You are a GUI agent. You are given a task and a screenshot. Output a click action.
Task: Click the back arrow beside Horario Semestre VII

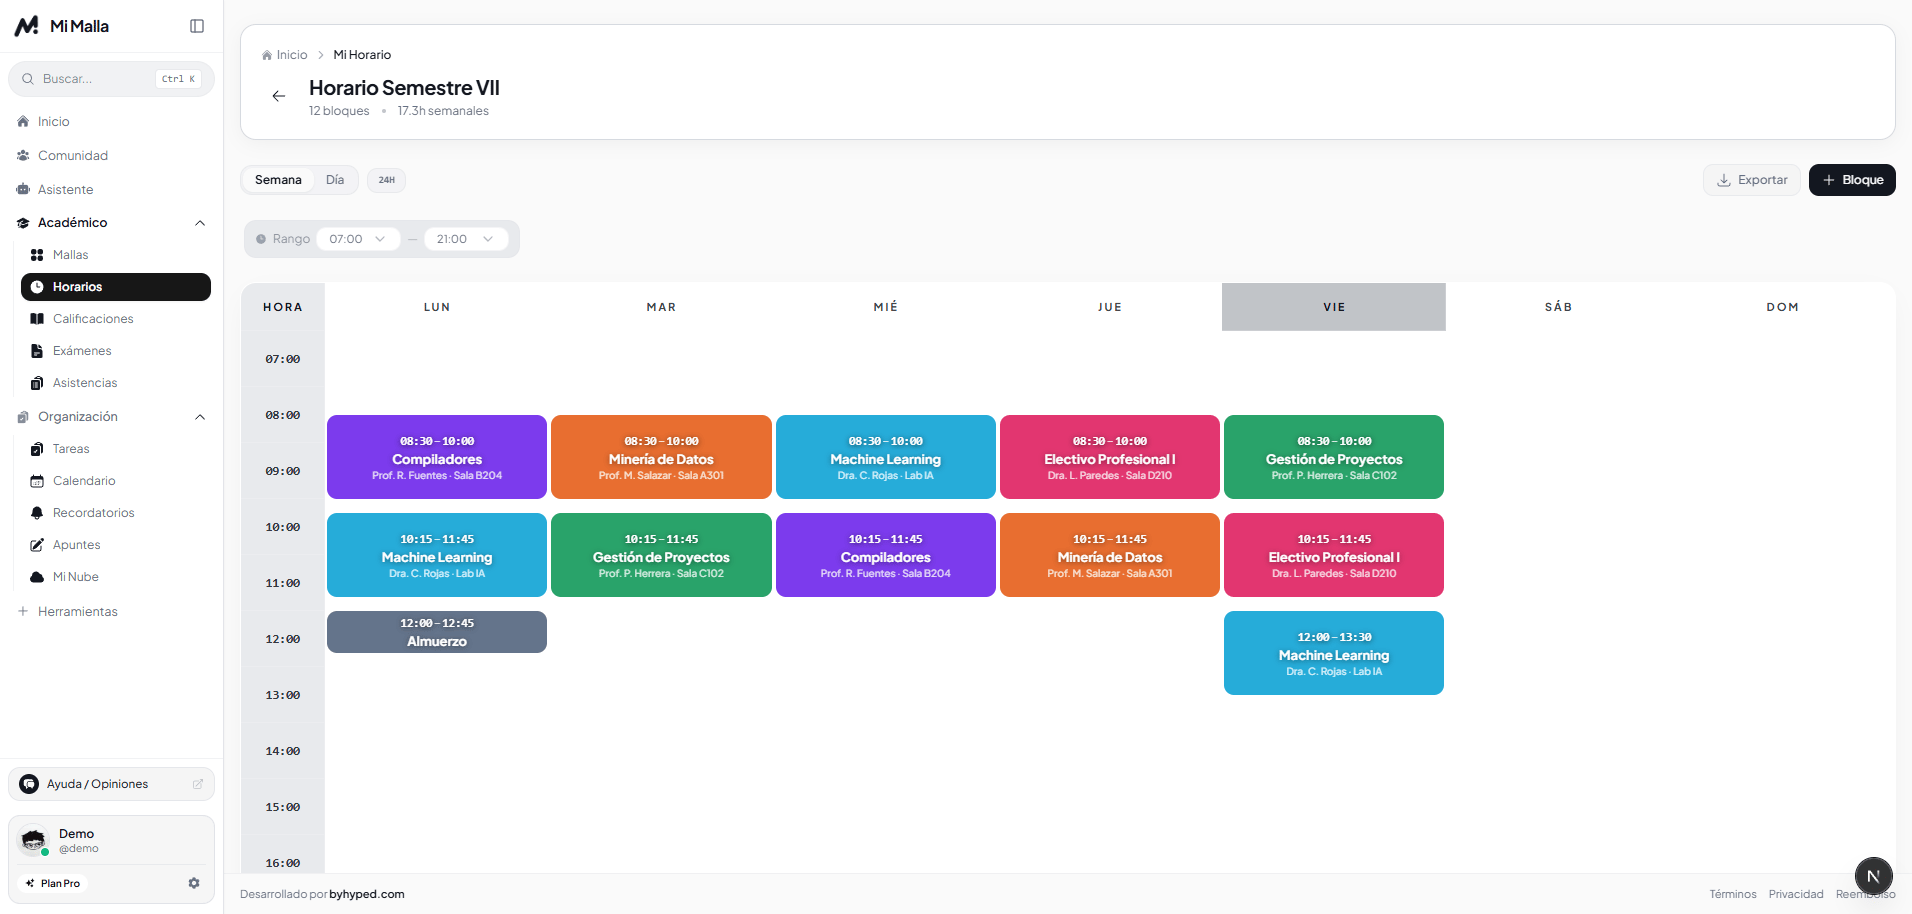point(279,96)
